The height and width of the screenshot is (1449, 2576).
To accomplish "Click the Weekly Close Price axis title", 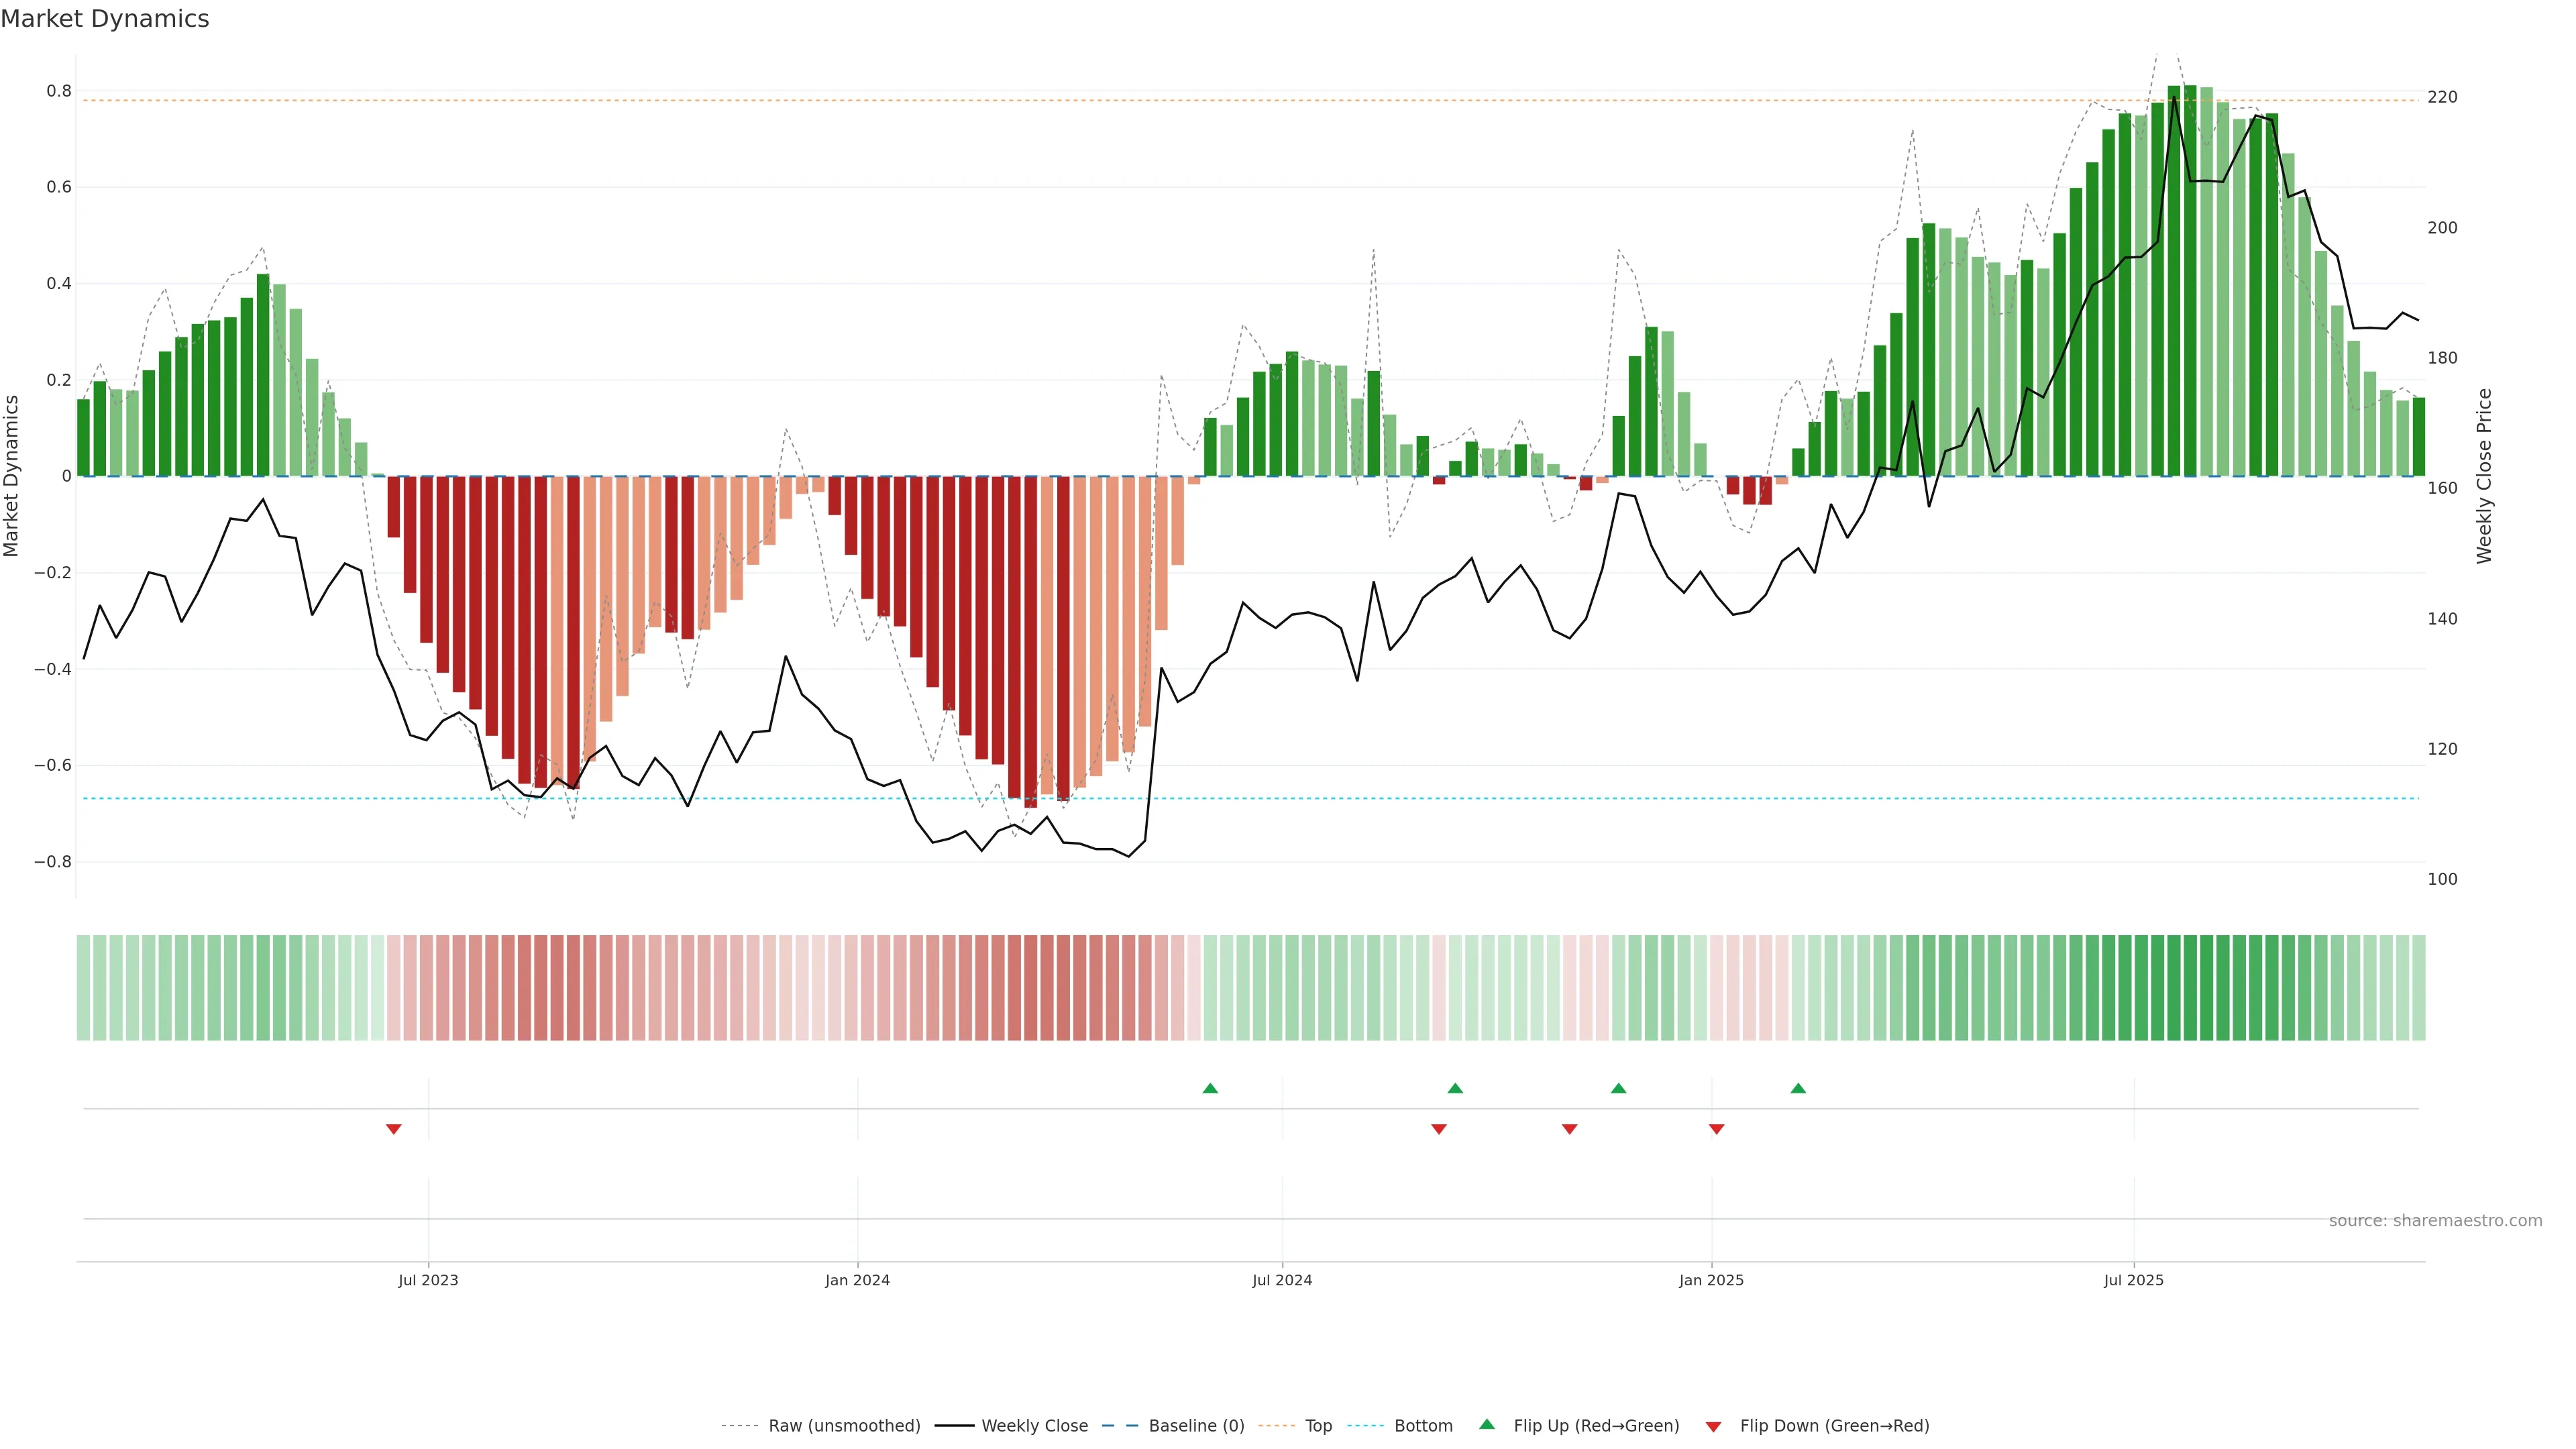I will pyautogui.click(x=2484, y=476).
